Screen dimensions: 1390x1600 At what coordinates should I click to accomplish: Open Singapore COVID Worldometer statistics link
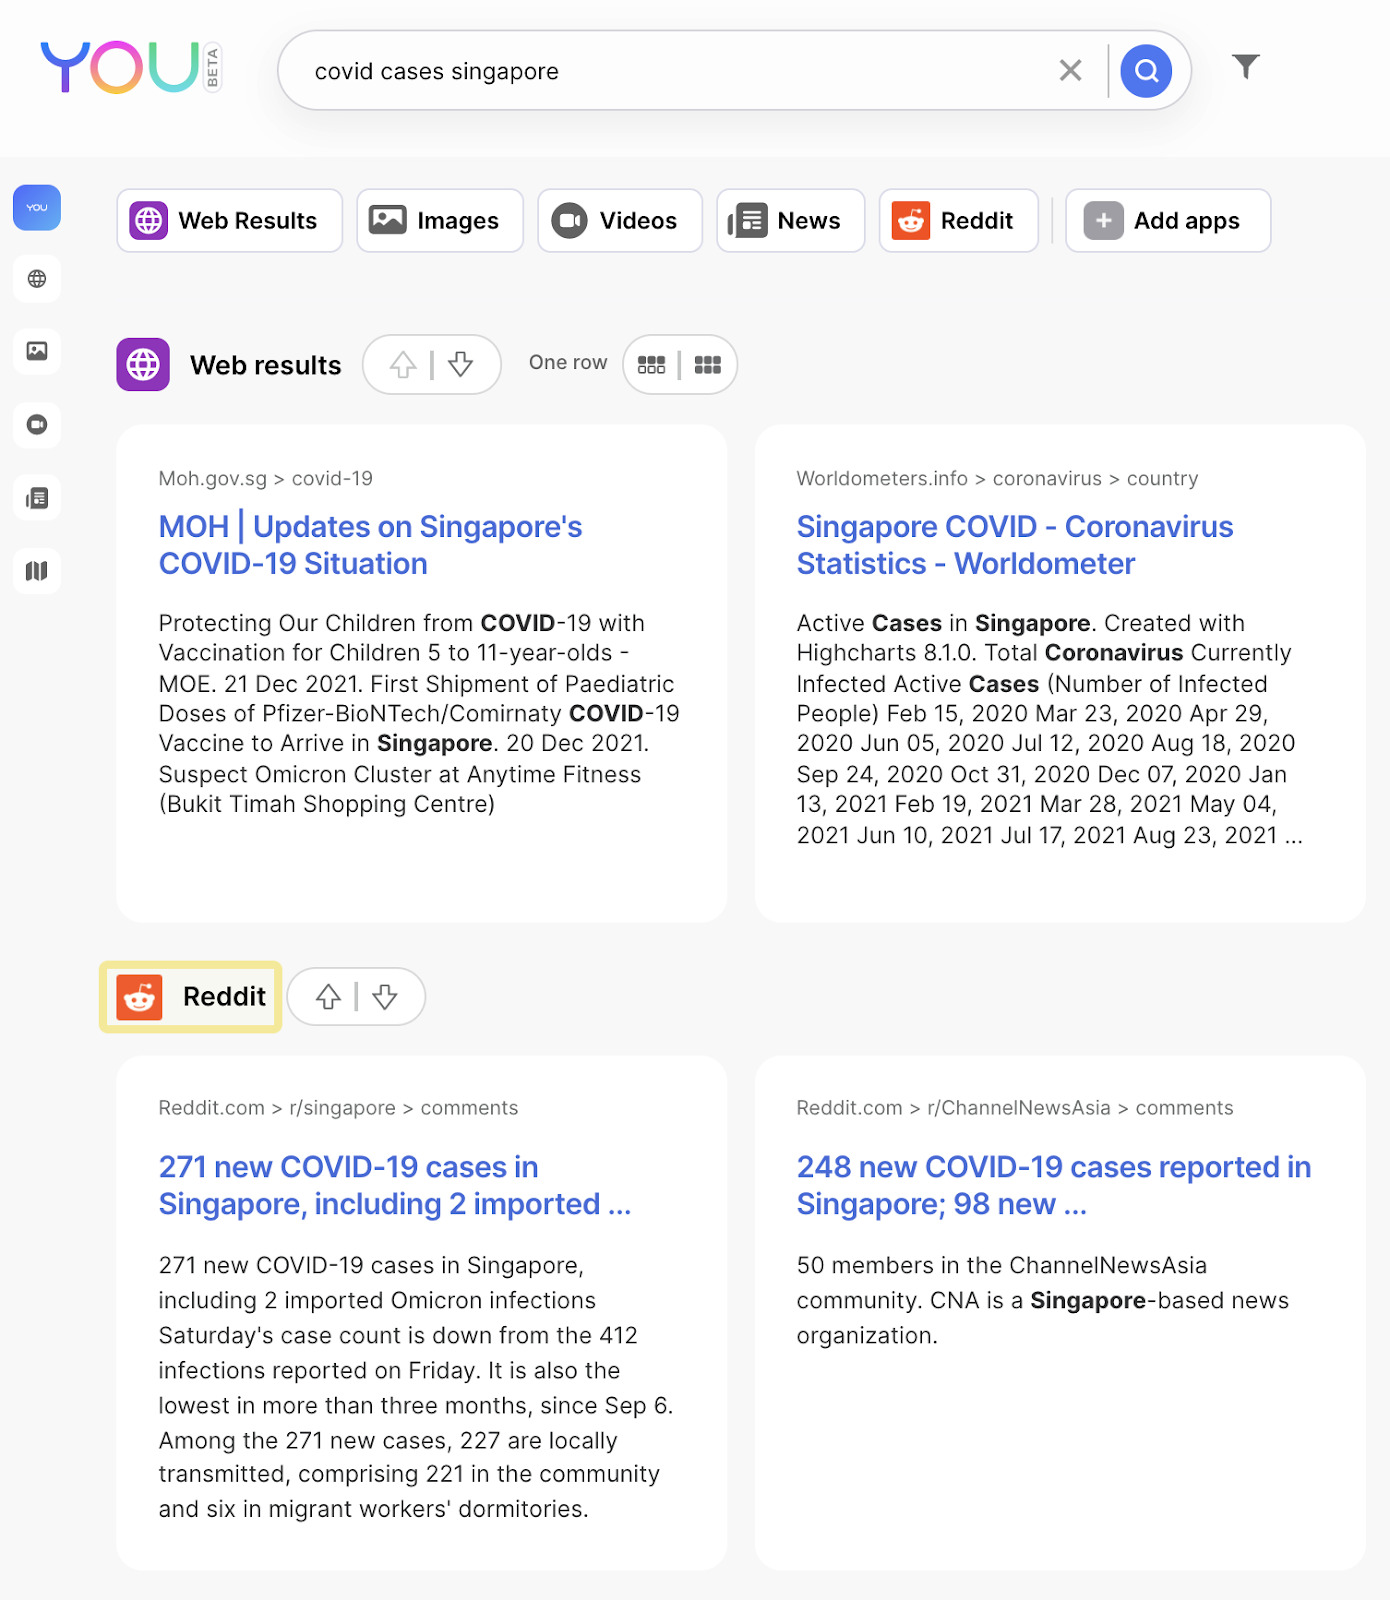click(x=1015, y=545)
